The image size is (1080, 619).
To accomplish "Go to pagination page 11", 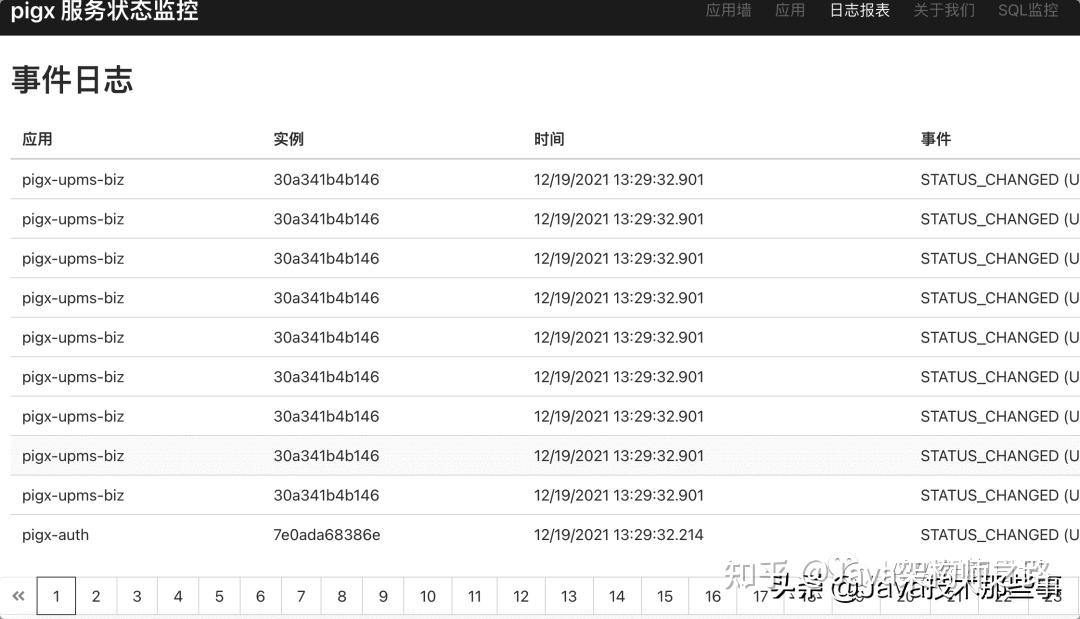I will (x=475, y=596).
